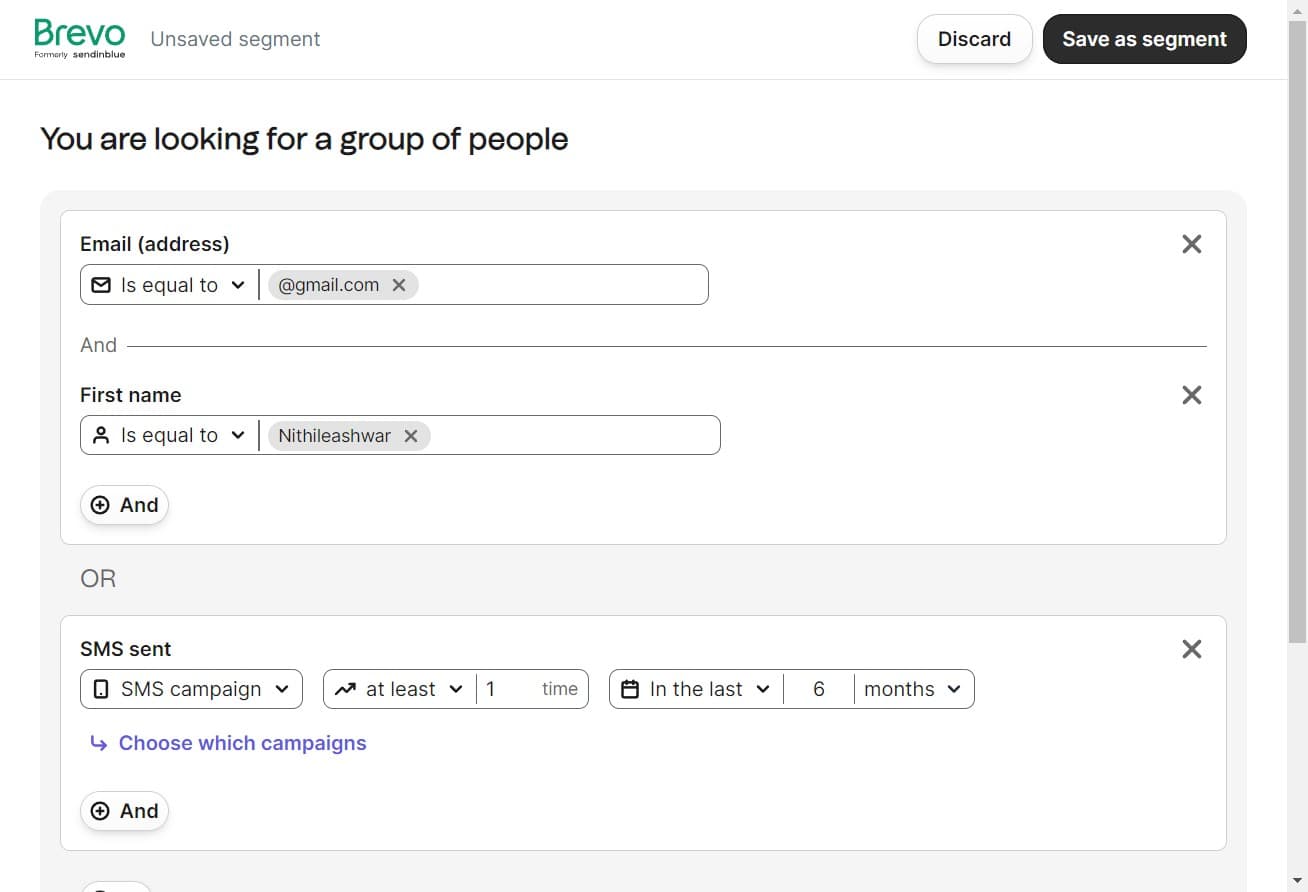The height and width of the screenshot is (892, 1308).
Task: Open the months unit dropdown
Action: 913,689
